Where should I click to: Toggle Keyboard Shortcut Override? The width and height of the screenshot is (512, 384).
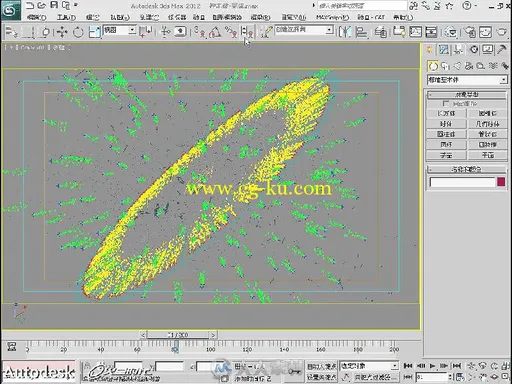[x=180, y=32]
